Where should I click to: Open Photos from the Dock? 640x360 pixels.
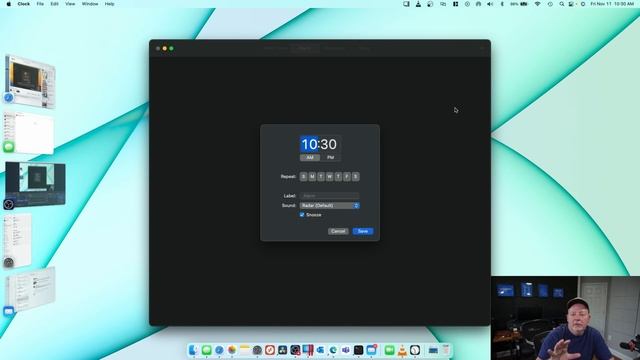point(232,350)
